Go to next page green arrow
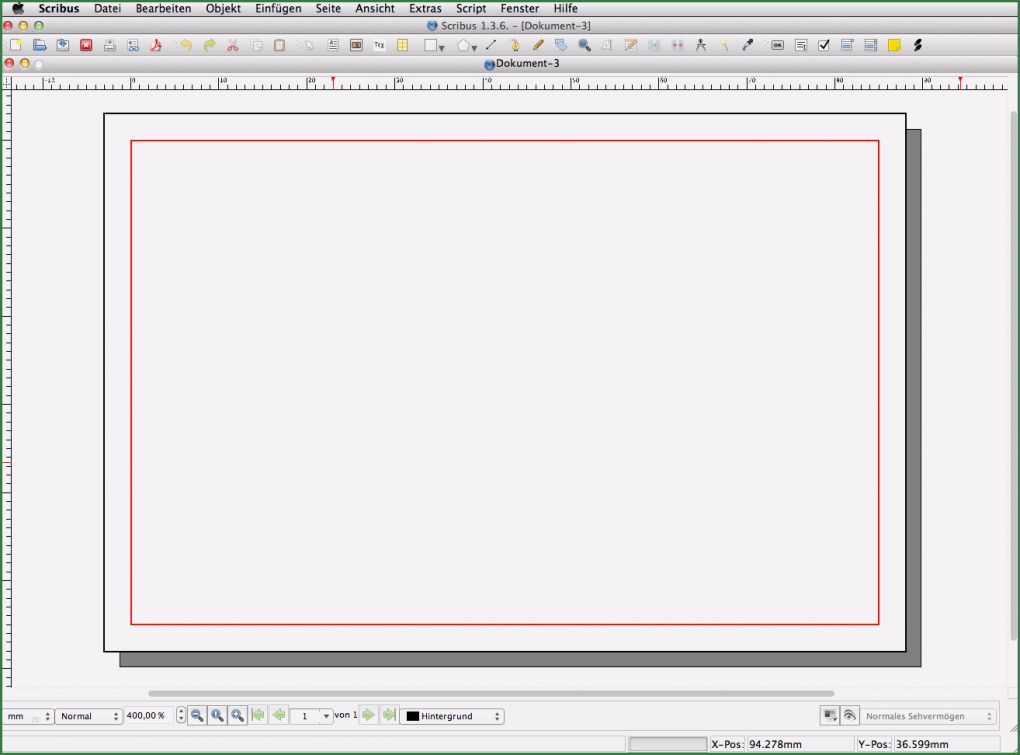Image resolution: width=1020 pixels, height=755 pixels. [368, 716]
